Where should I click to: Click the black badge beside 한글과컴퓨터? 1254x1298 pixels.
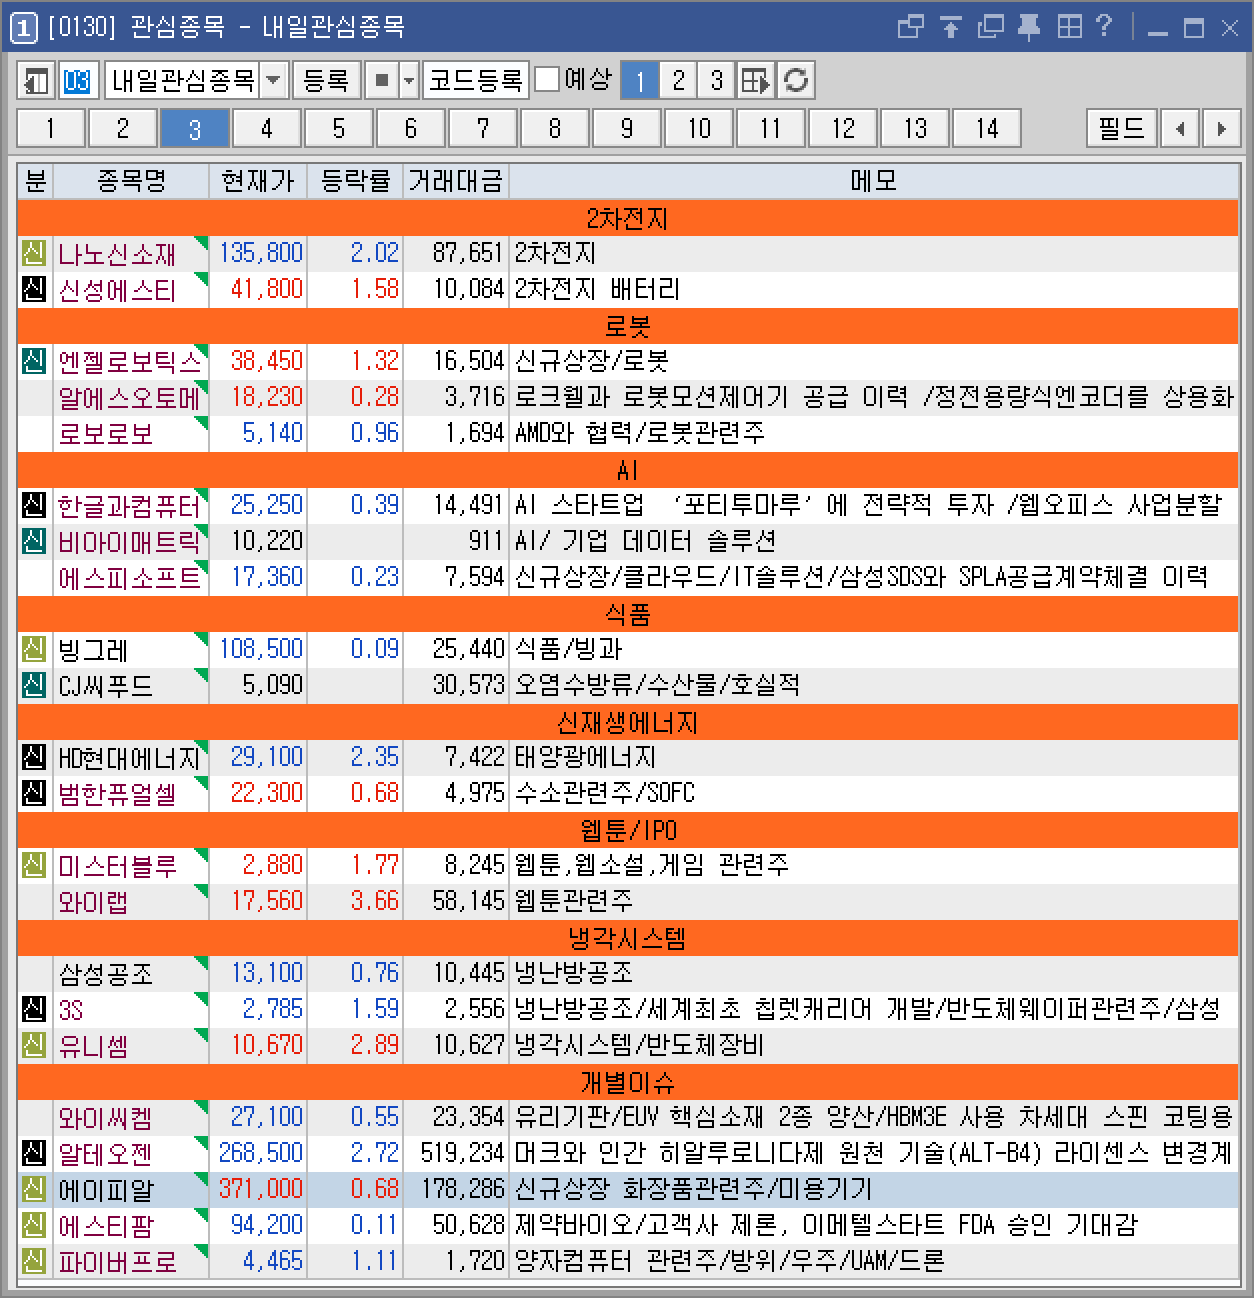[x=34, y=505]
